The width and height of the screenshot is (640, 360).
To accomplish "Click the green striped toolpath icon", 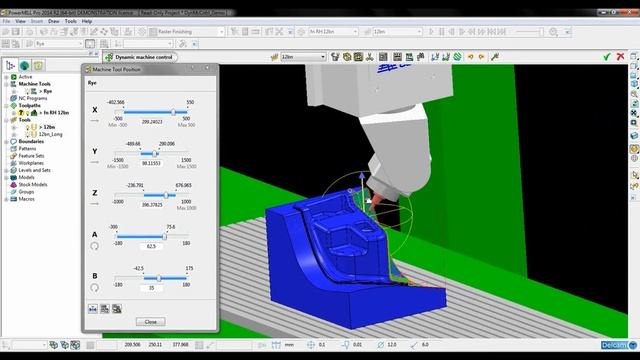I will coord(458,57).
